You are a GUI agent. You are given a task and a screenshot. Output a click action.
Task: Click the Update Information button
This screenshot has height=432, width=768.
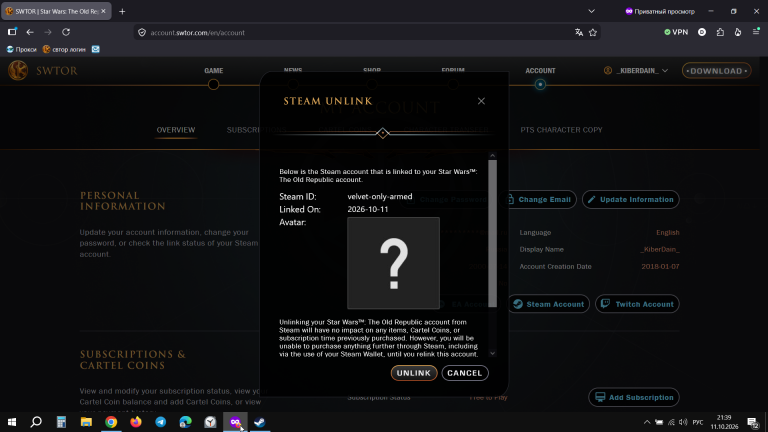[630, 199]
